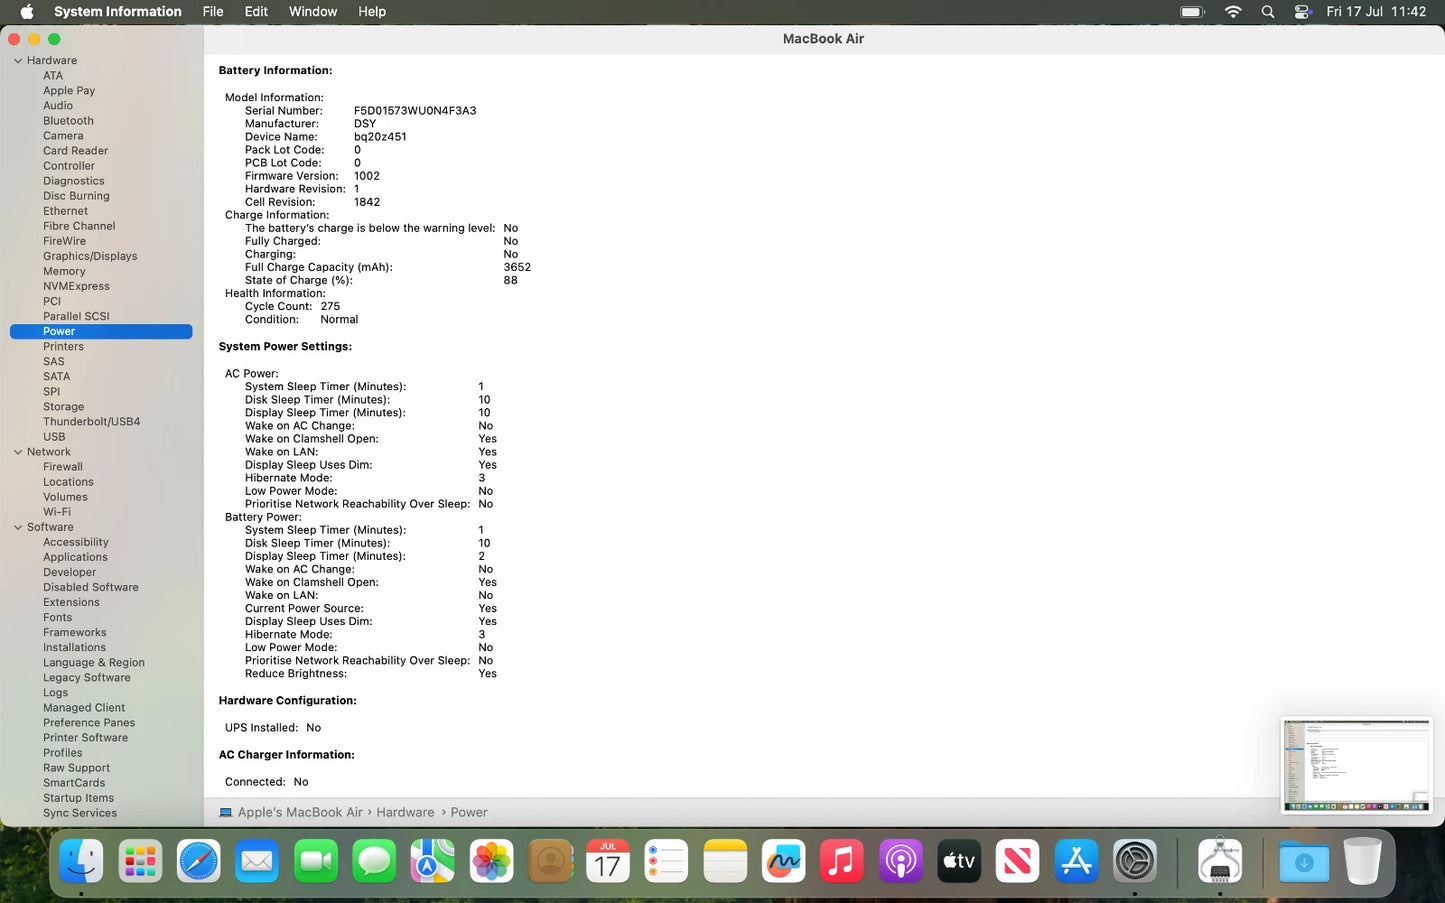Viewport: 1445px width, 903px height.
Task: Open Messages in the Dock
Action: point(374,860)
